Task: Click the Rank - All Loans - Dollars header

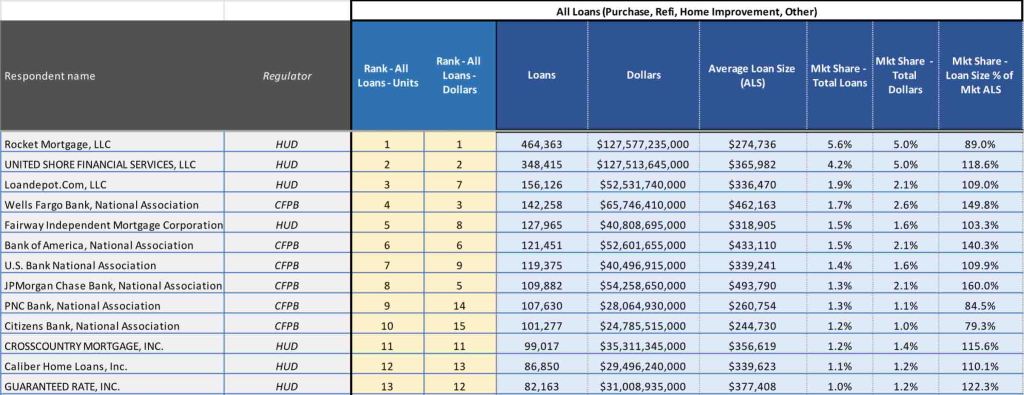Action: click(460, 76)
